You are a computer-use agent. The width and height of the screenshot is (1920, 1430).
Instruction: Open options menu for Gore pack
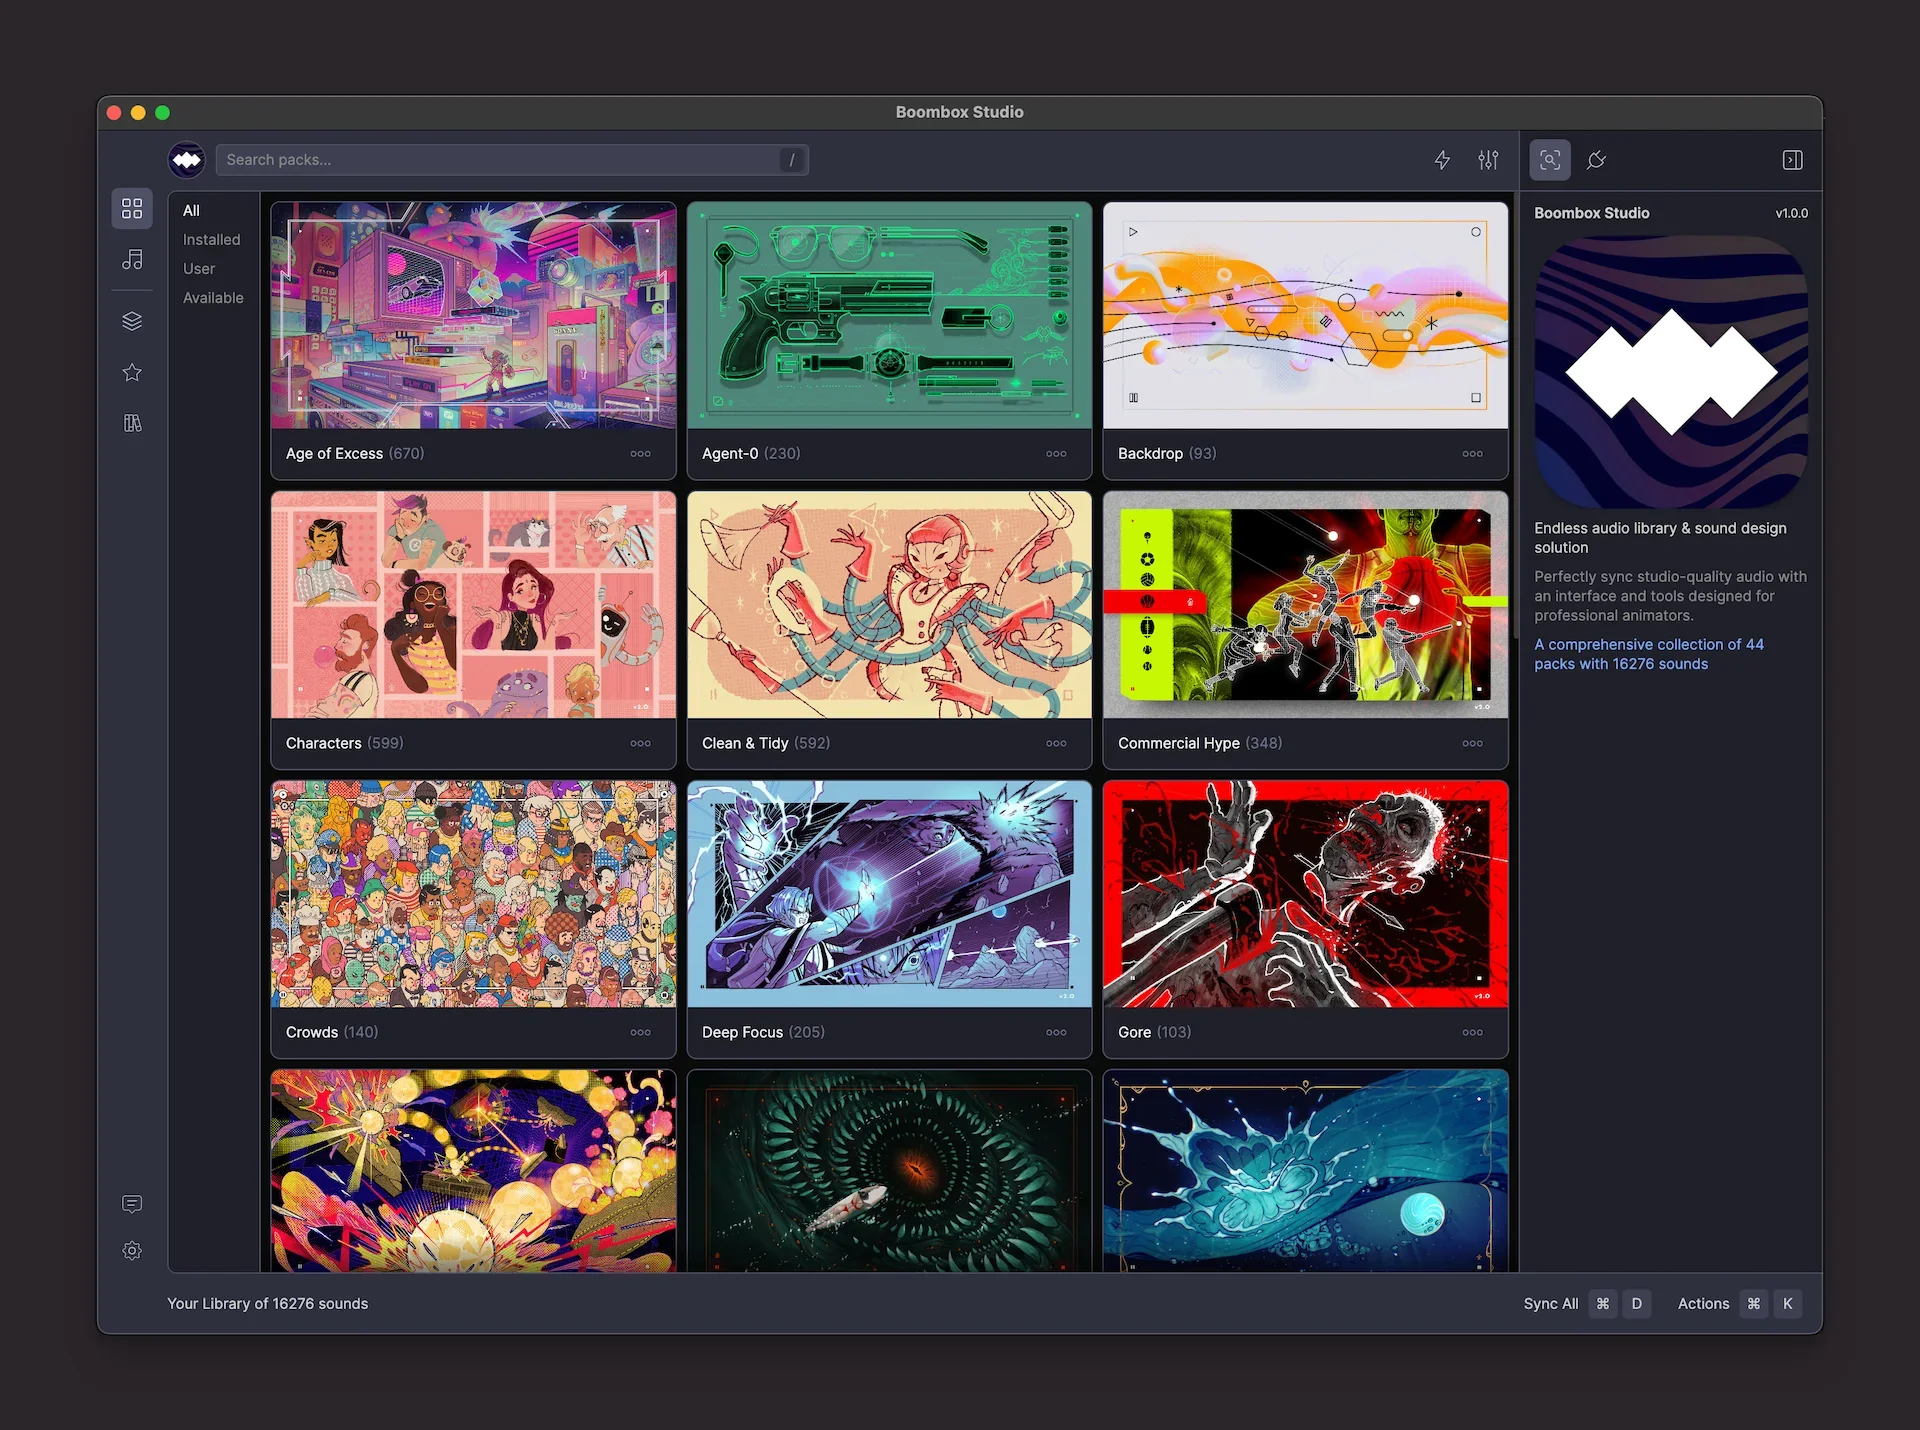point(1472,1032)
